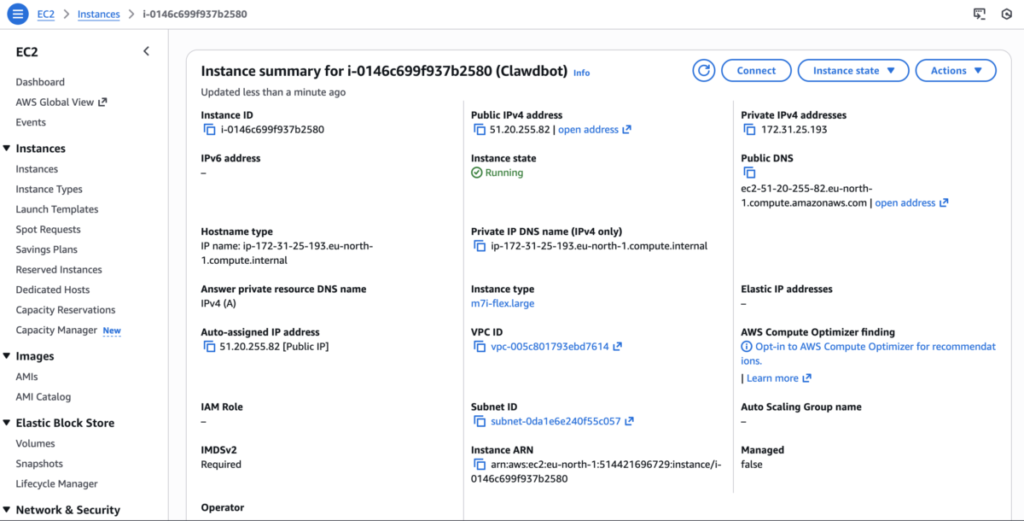The image size is (1024, 521).
Task: Click the refresh instance summary button
Action: pyautogui.click(x=704, y=71)
